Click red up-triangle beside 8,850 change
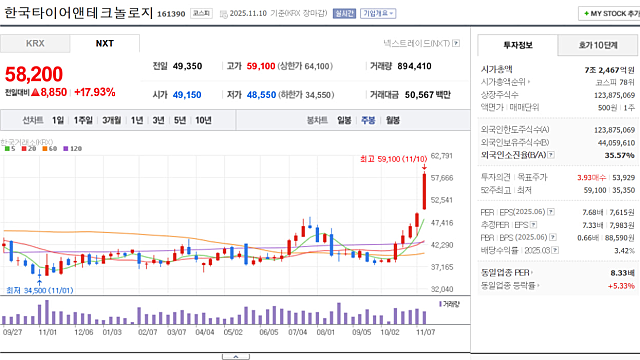The height and width of the screenshot is (360, 640). point(36,92)
